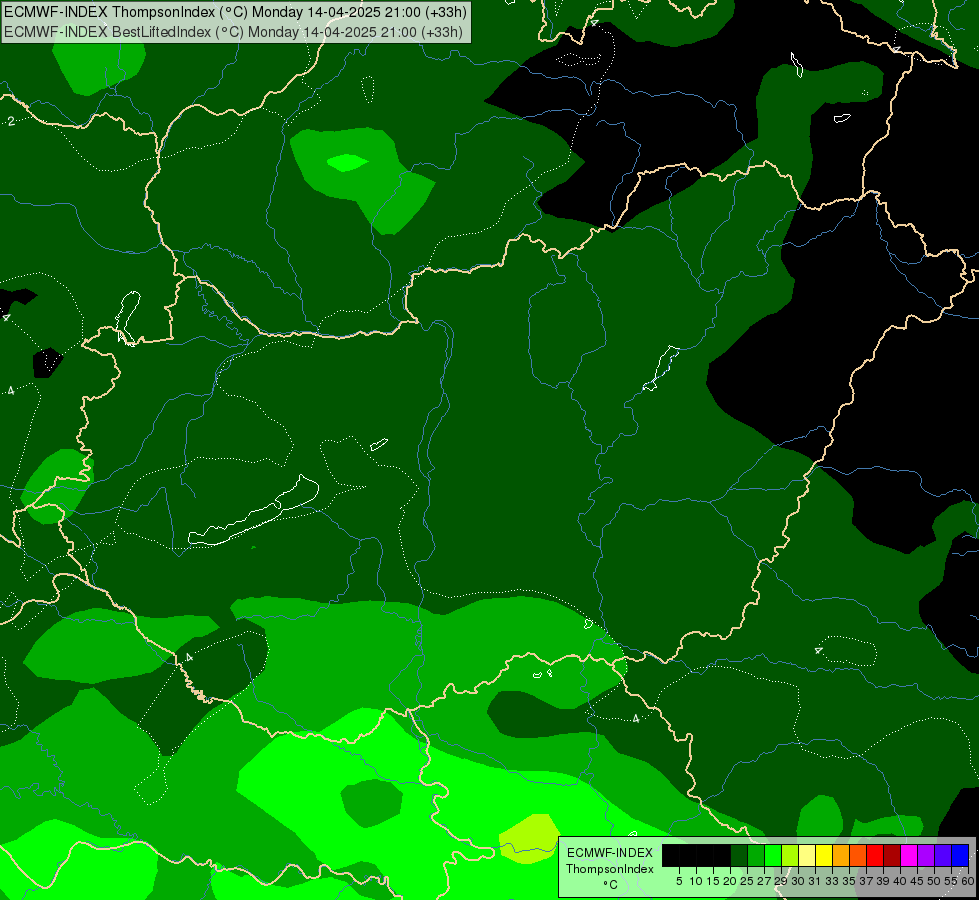Click the magenta 40–45 legend swatch
This screenshot has height=900, width=979.
click(x=909, y=855)
